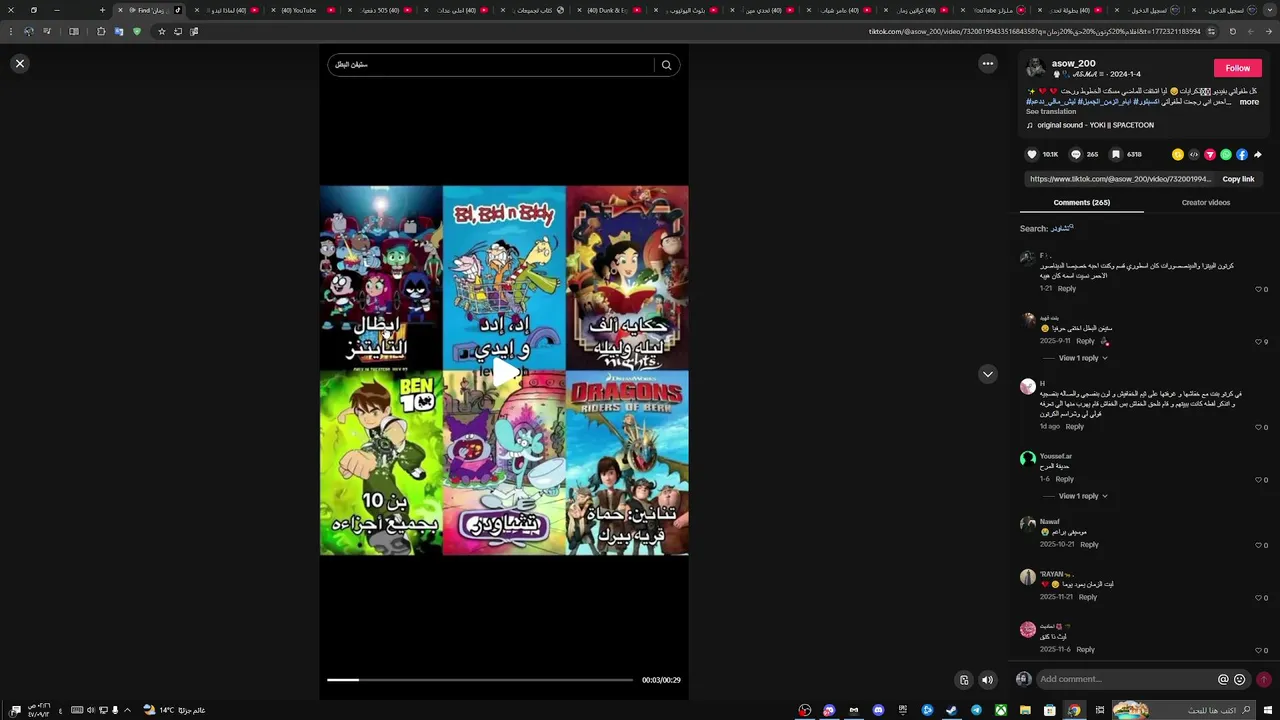
Task: Reload the page
Action: pyautogui.click(x=1233, y=31)
